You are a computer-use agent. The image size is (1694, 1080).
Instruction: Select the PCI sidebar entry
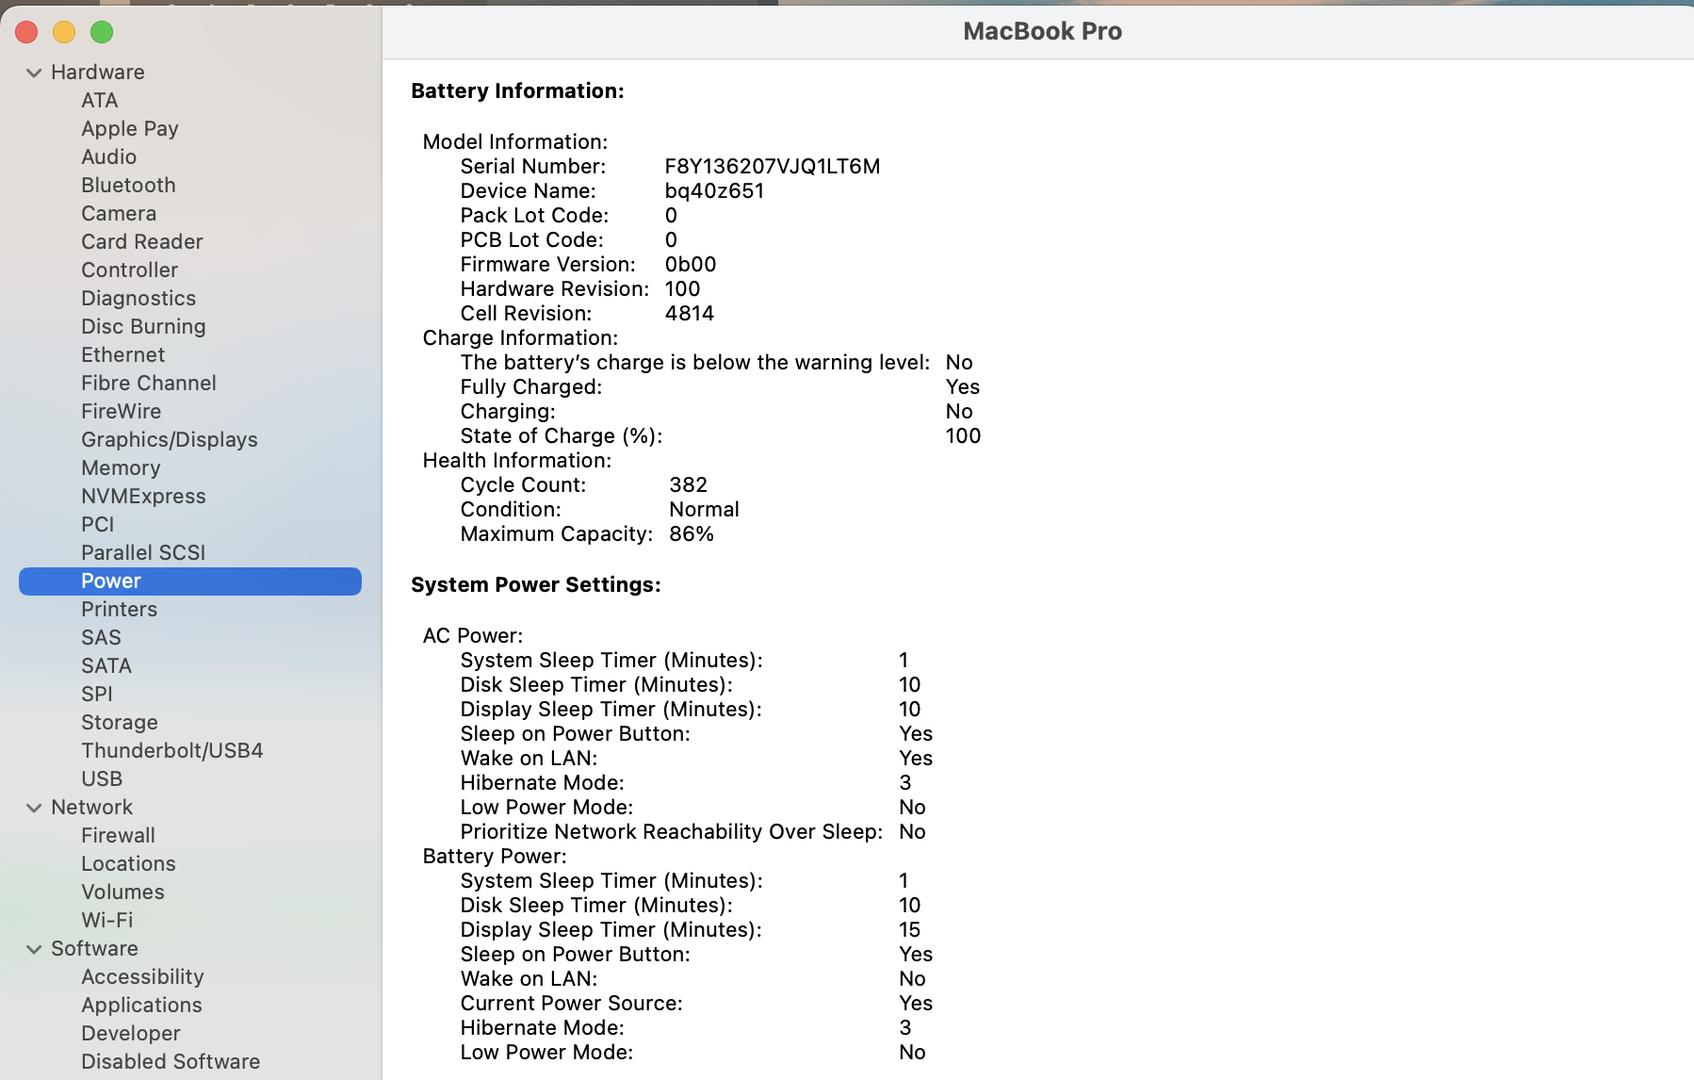point(97,524)
